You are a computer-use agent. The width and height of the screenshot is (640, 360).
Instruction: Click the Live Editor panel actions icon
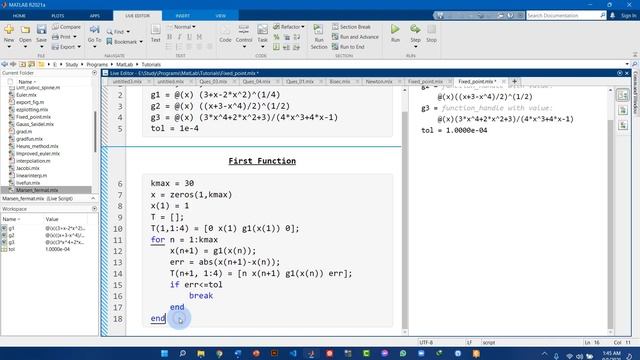620,73
